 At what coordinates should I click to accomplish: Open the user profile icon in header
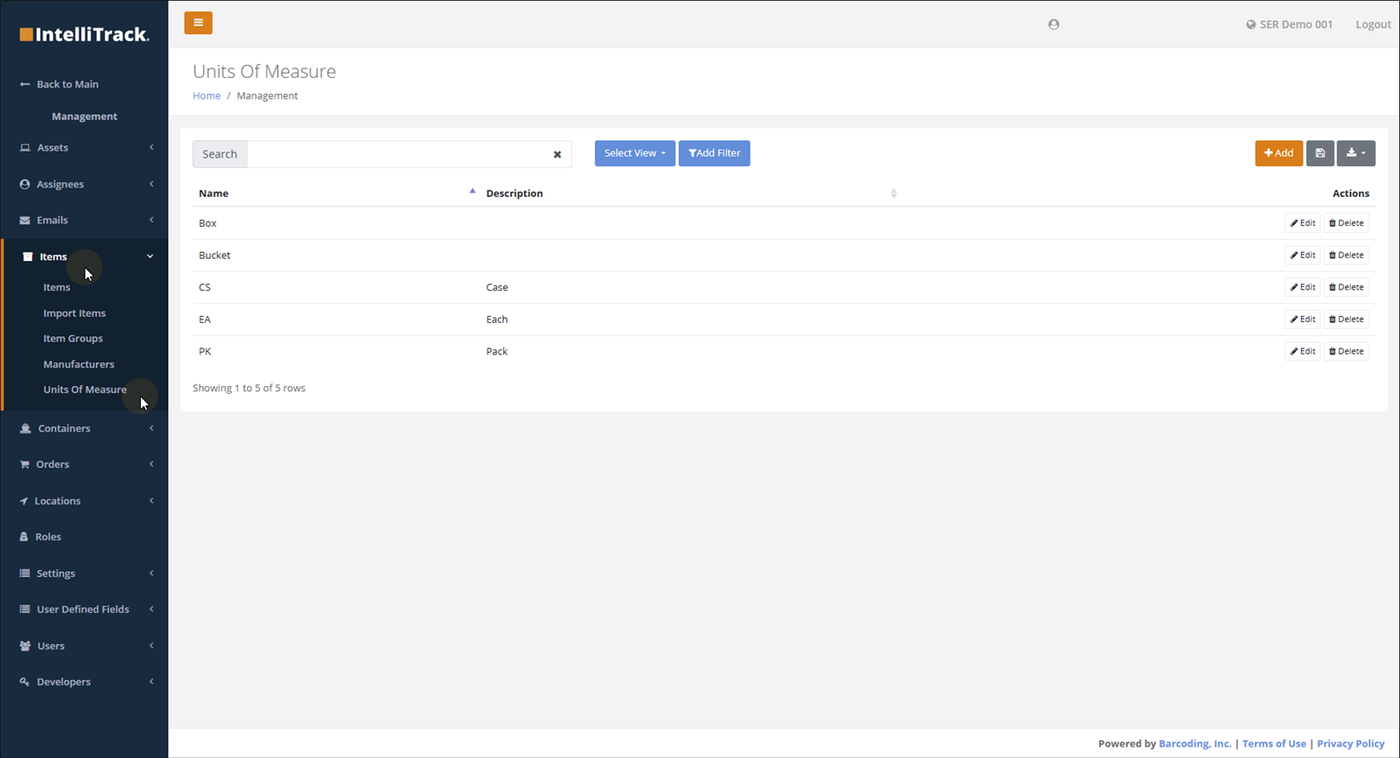coord(1053,24)
